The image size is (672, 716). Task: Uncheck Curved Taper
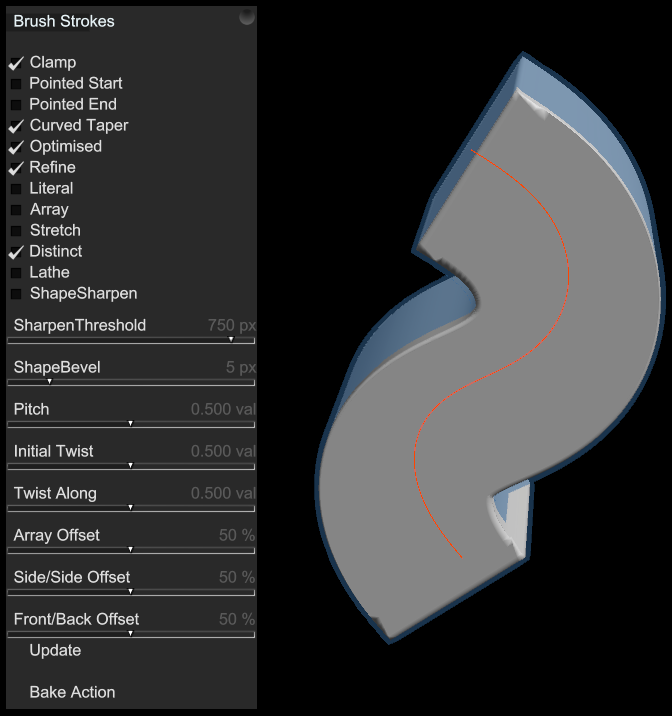tap(16, 126)
